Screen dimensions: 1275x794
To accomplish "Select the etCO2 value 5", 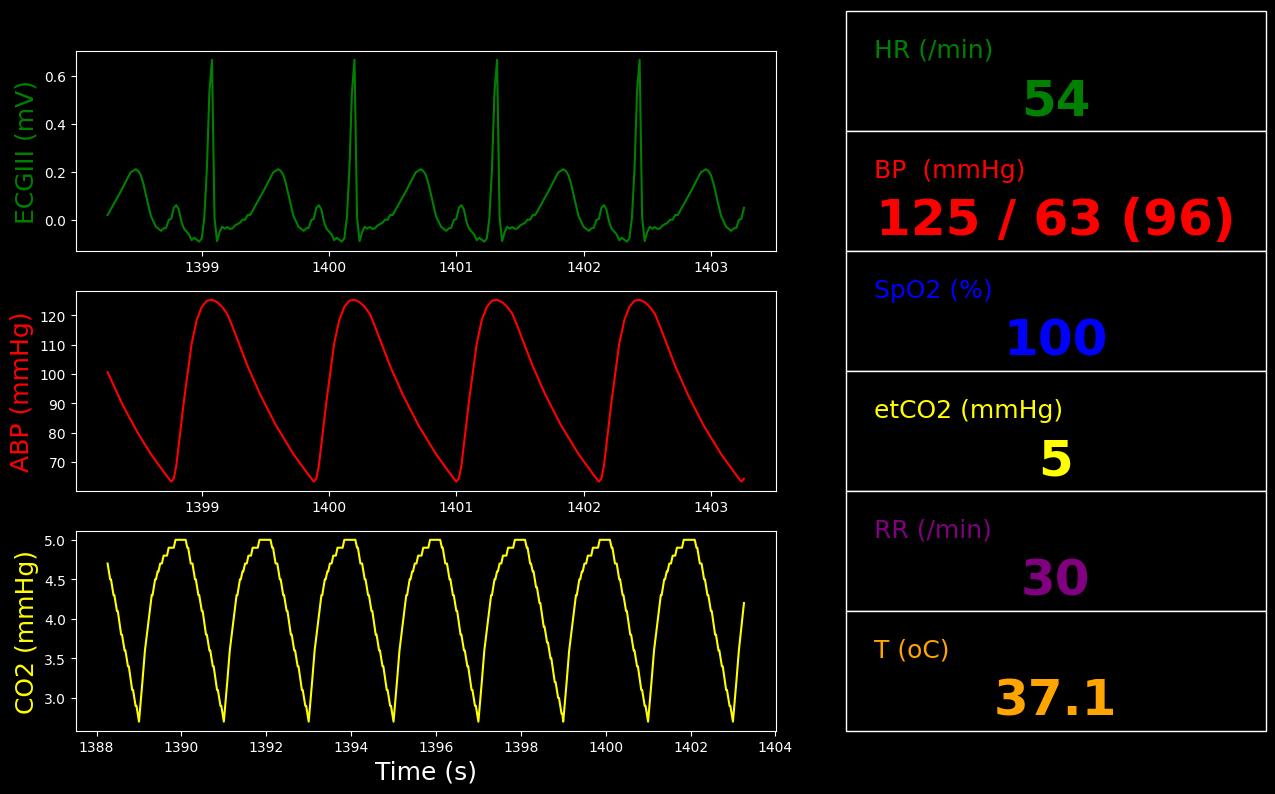I will pyautogui.click(x=1055, y=460).
